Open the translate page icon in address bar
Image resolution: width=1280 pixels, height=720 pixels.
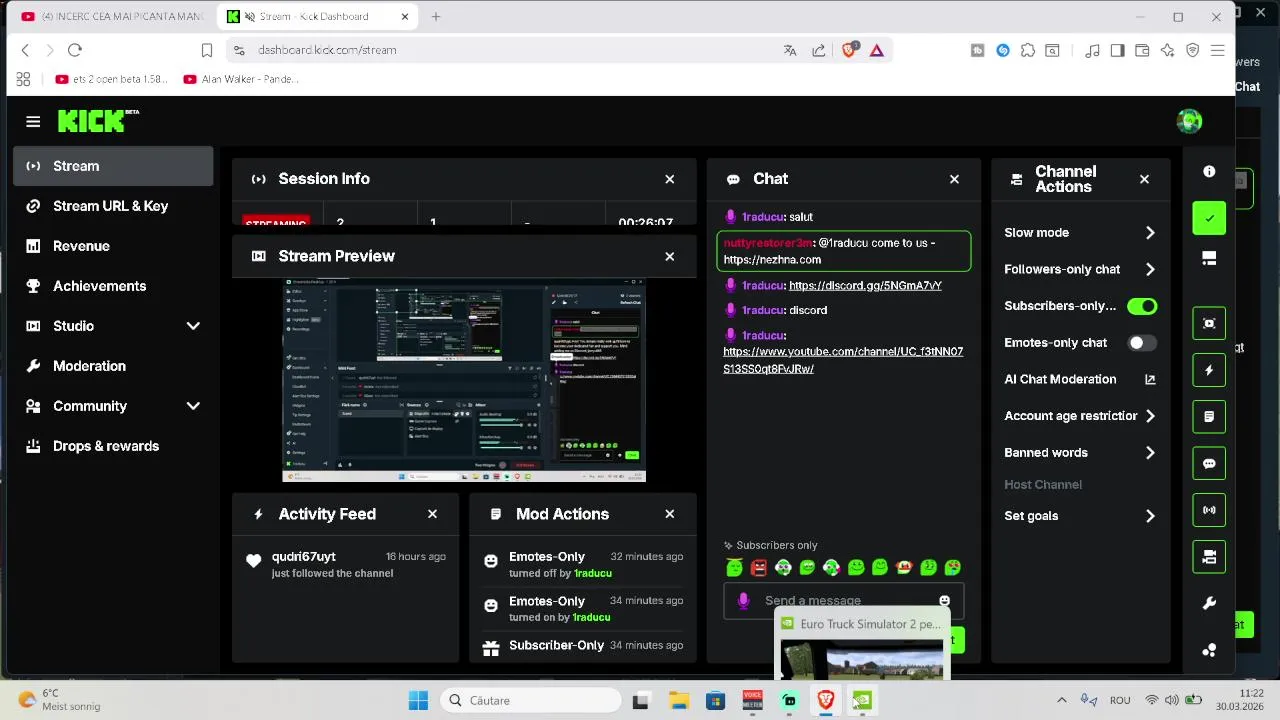[x=790, y=50]
